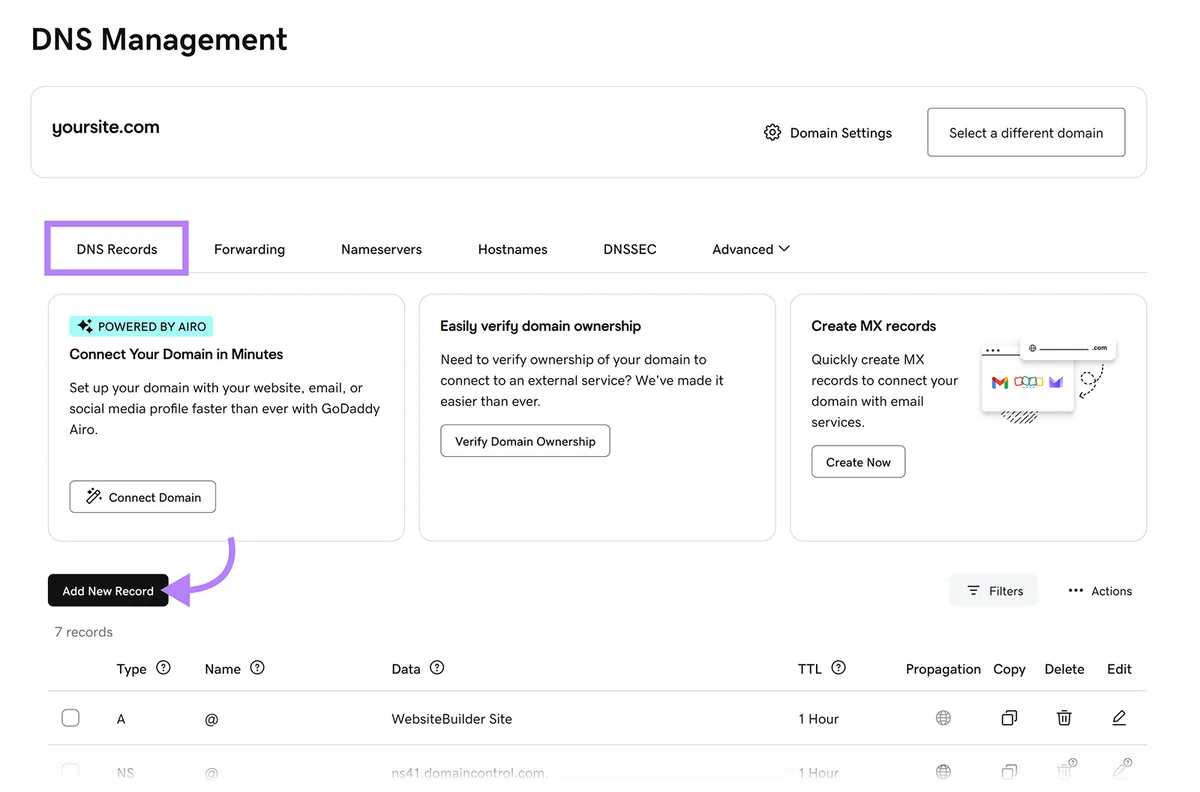Click the Connect Your Domain in Minutes heading
Screen dimensions: 1200x792
point(176,354)
